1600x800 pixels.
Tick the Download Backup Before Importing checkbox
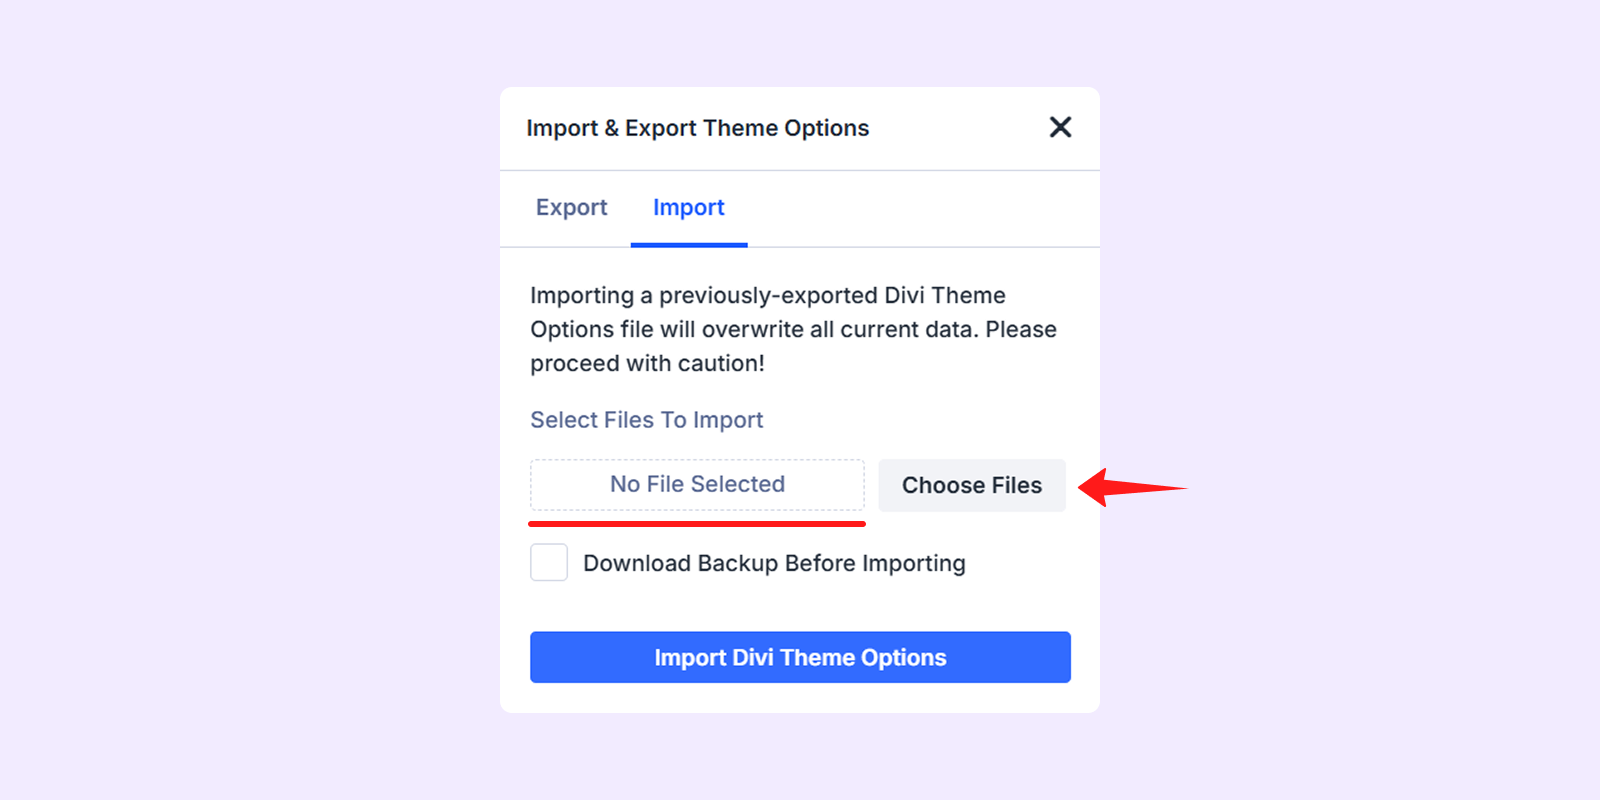[549, 563]
